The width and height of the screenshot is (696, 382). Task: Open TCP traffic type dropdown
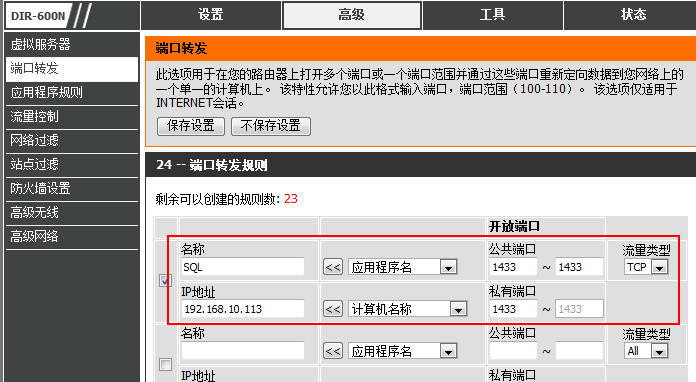[x=646, y=267]
